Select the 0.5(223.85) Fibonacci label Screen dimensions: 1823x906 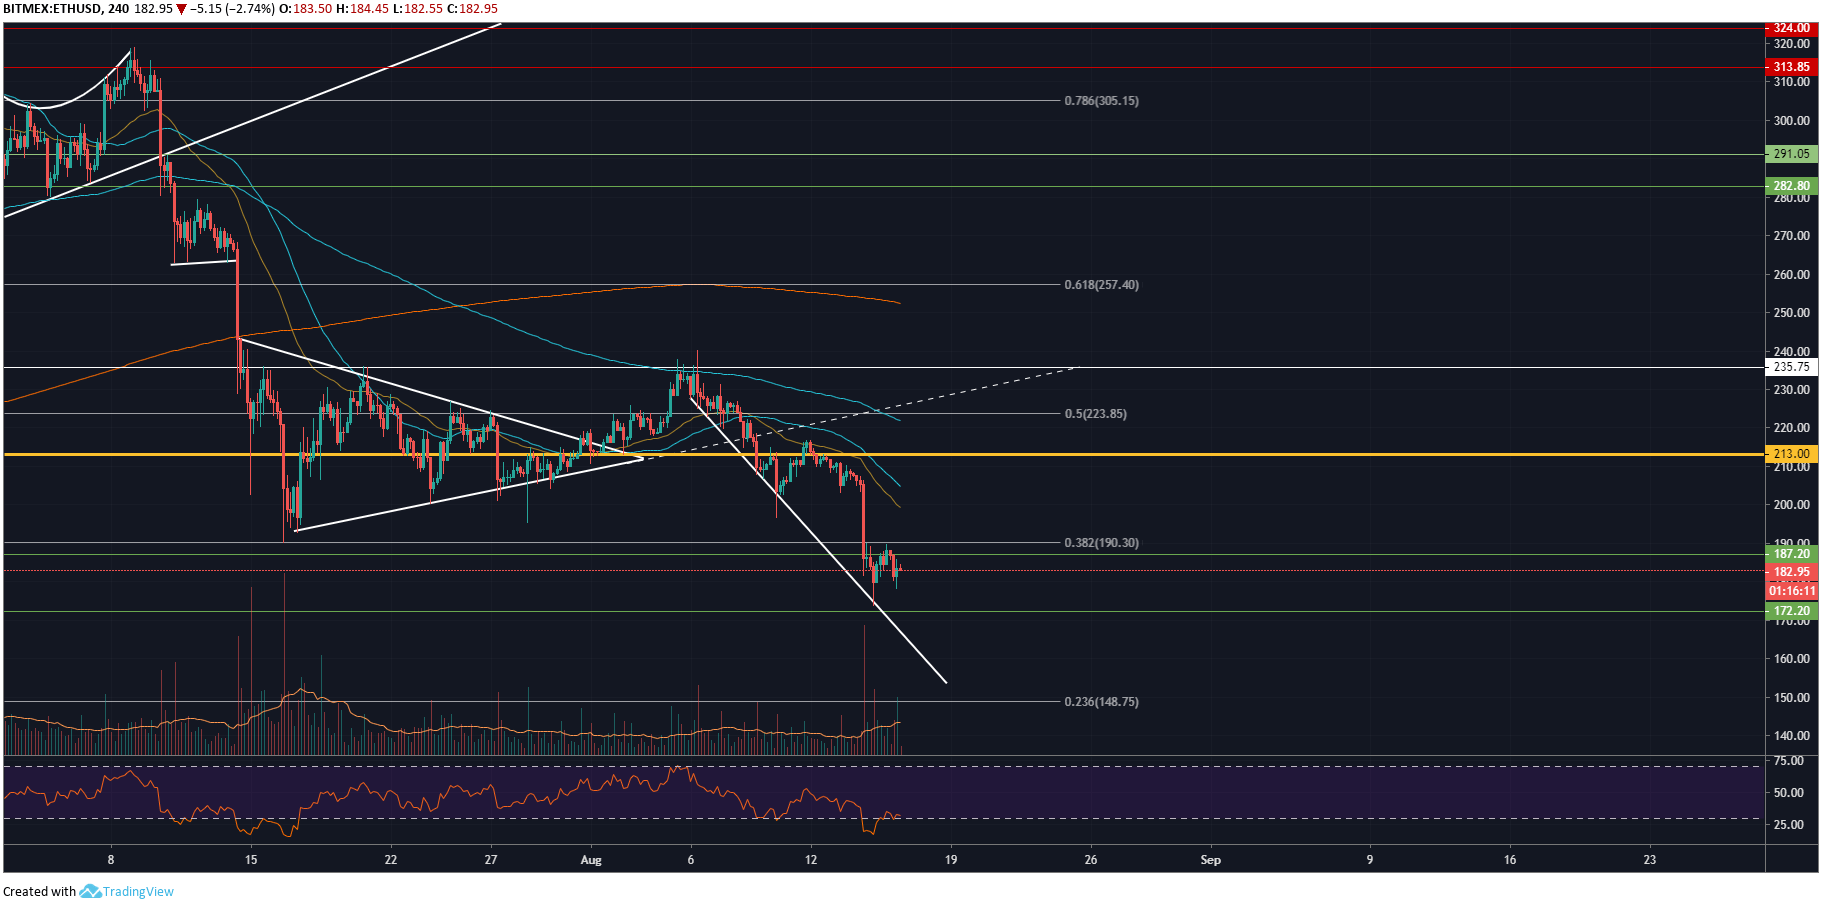click(1095, 414)
